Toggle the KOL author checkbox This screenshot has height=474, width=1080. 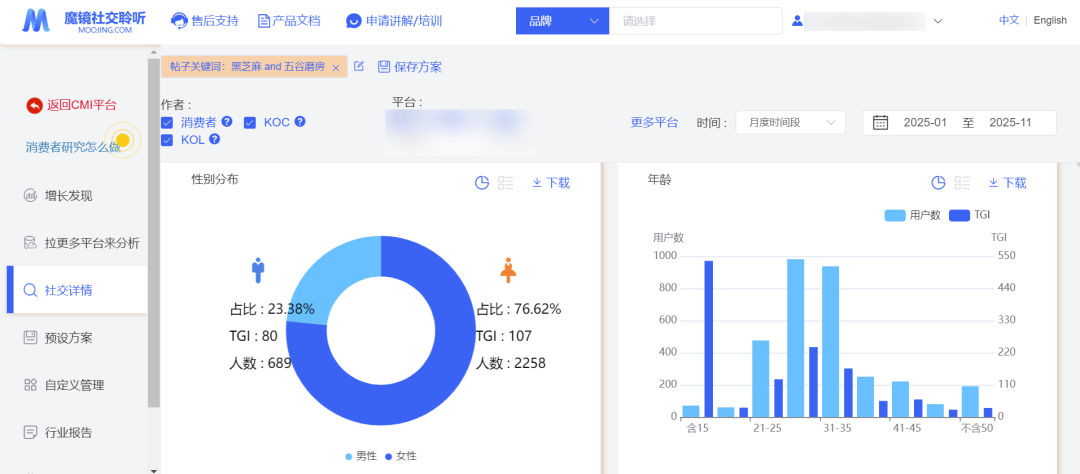point(167,140)
